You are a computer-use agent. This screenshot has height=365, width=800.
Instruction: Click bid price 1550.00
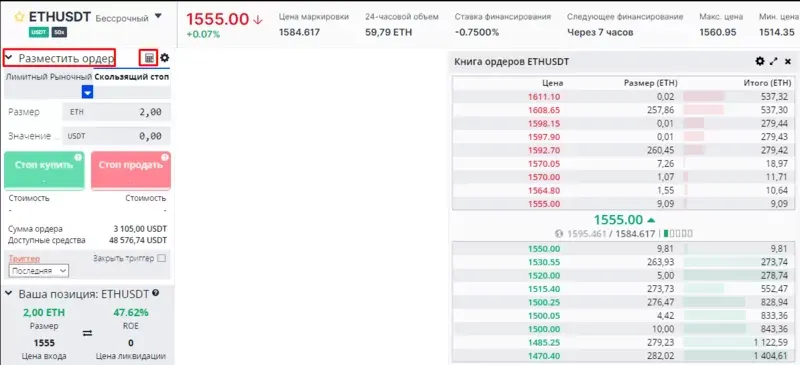[544, 249]
